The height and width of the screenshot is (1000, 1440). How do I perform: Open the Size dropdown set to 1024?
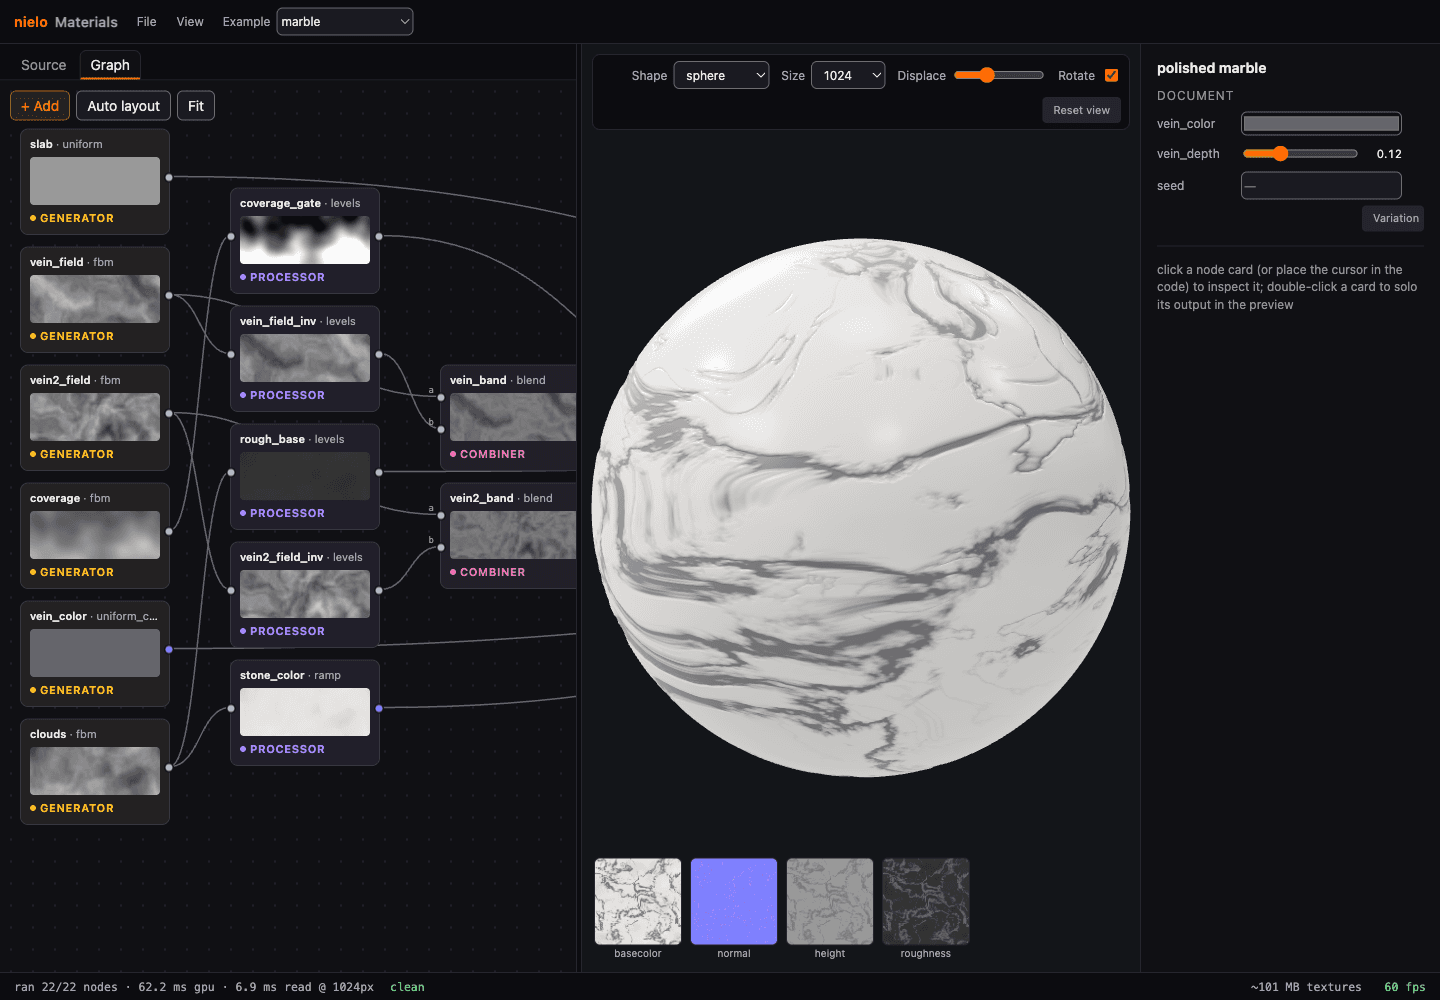pos(848,75)
